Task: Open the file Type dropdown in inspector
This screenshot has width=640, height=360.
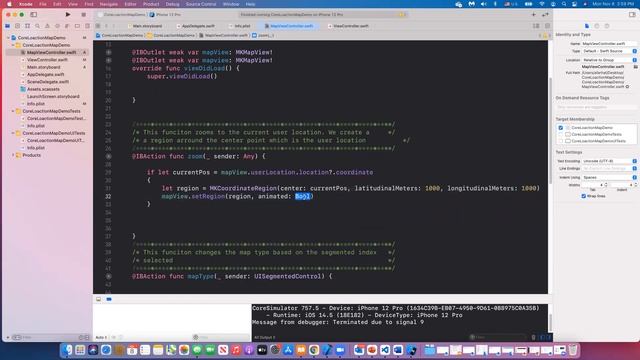Action: coord(609,51)
